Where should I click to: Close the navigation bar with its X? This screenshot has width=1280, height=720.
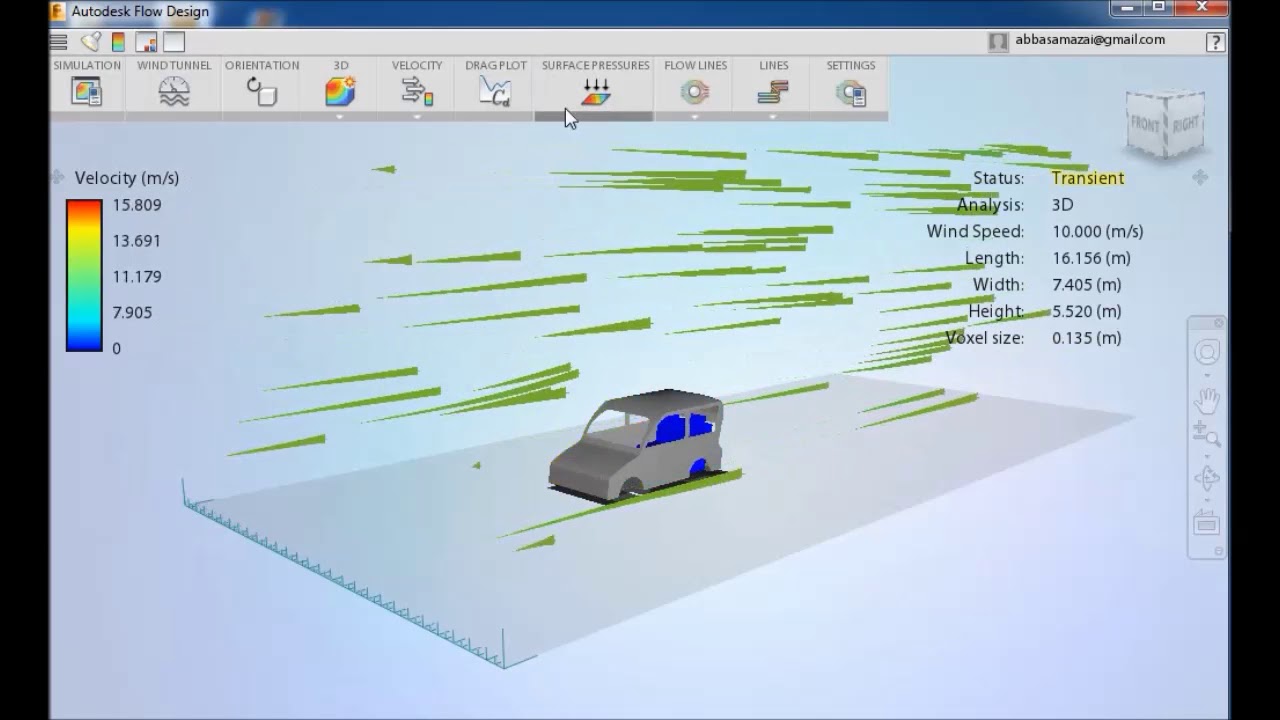tap(1219, 323)
